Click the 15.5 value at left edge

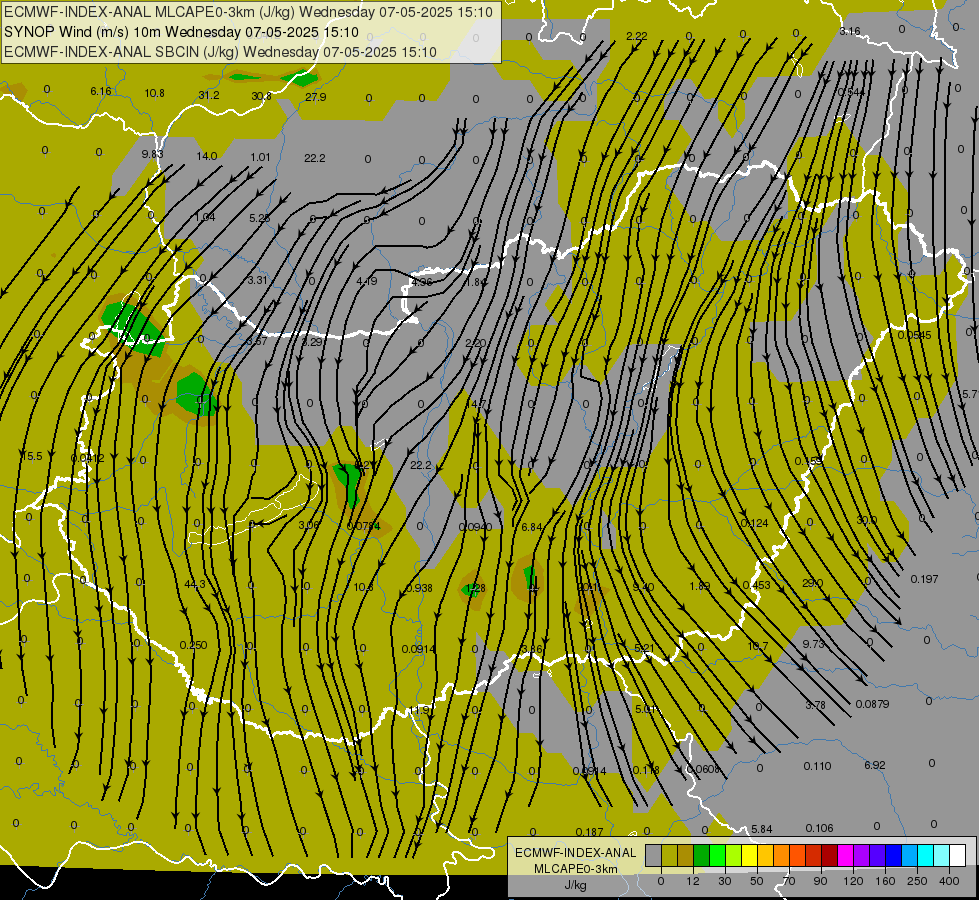click(x=32, y=457)
